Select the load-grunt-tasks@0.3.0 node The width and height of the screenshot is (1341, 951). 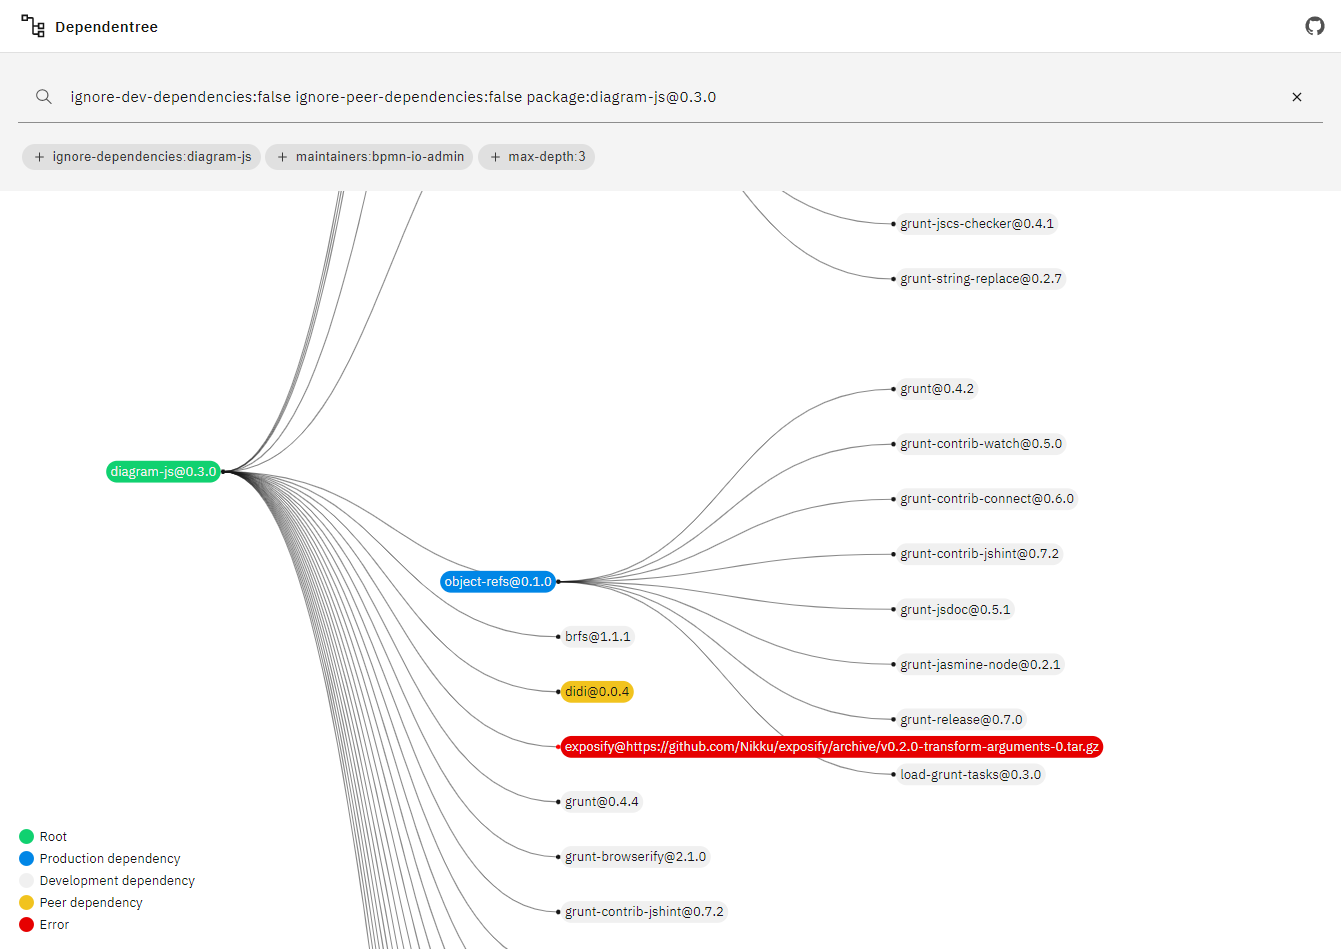[970, 775]
